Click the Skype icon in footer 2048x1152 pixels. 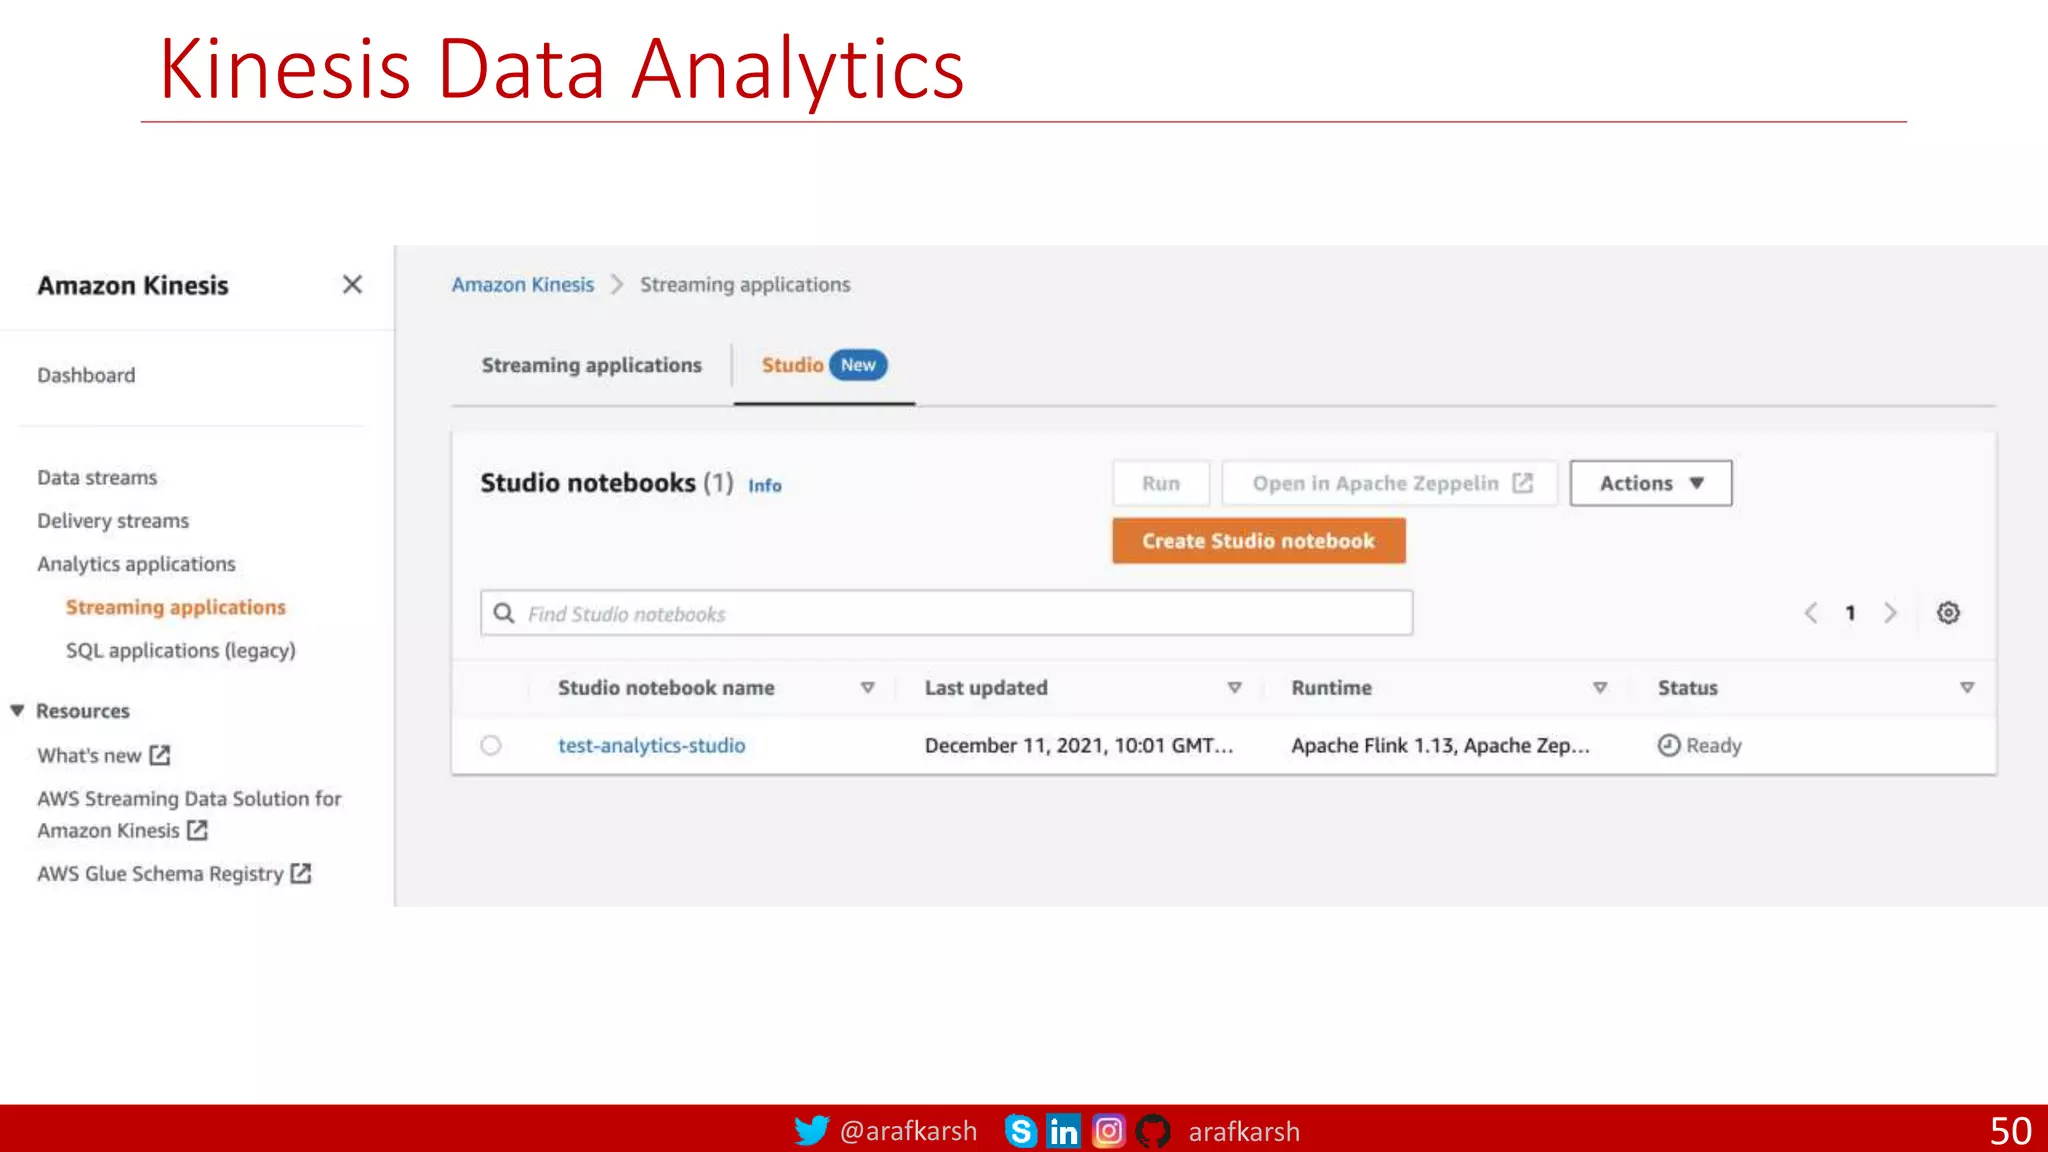tap(1020, 1131)
